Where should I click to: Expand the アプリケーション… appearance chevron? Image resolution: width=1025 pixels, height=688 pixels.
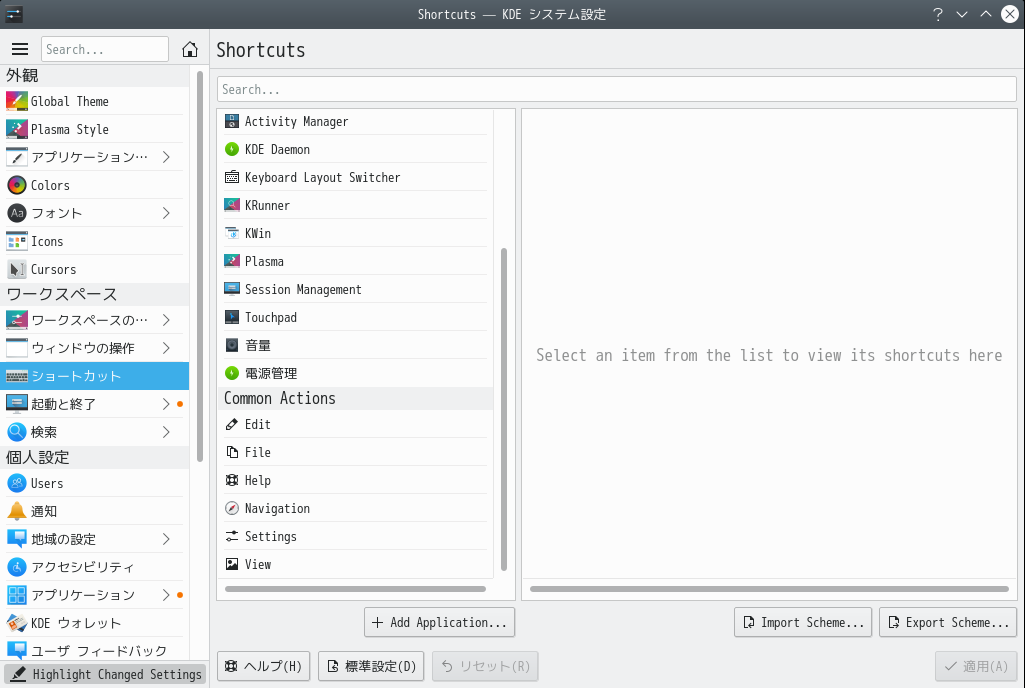(x=166, y=157)
